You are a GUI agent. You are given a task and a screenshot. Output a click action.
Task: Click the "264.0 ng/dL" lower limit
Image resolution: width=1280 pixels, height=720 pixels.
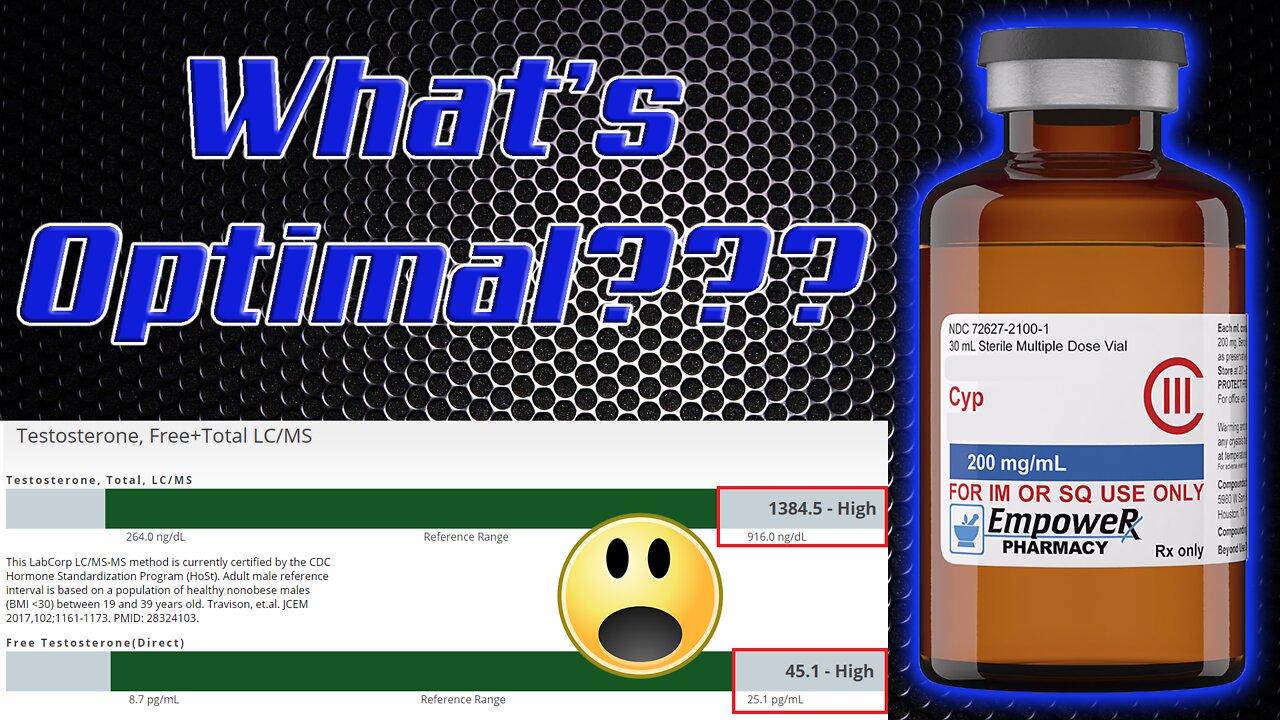154,537
